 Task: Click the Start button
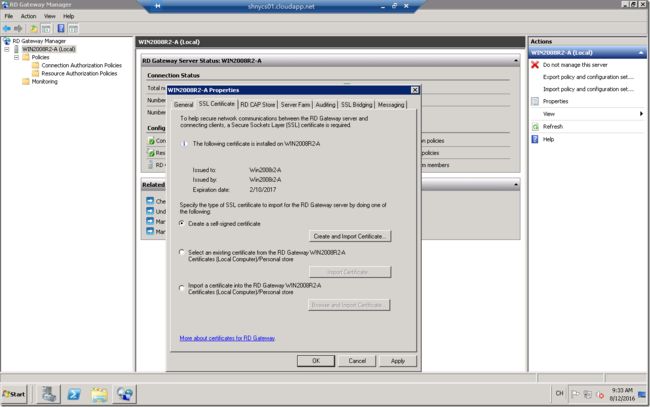(14, 394)
